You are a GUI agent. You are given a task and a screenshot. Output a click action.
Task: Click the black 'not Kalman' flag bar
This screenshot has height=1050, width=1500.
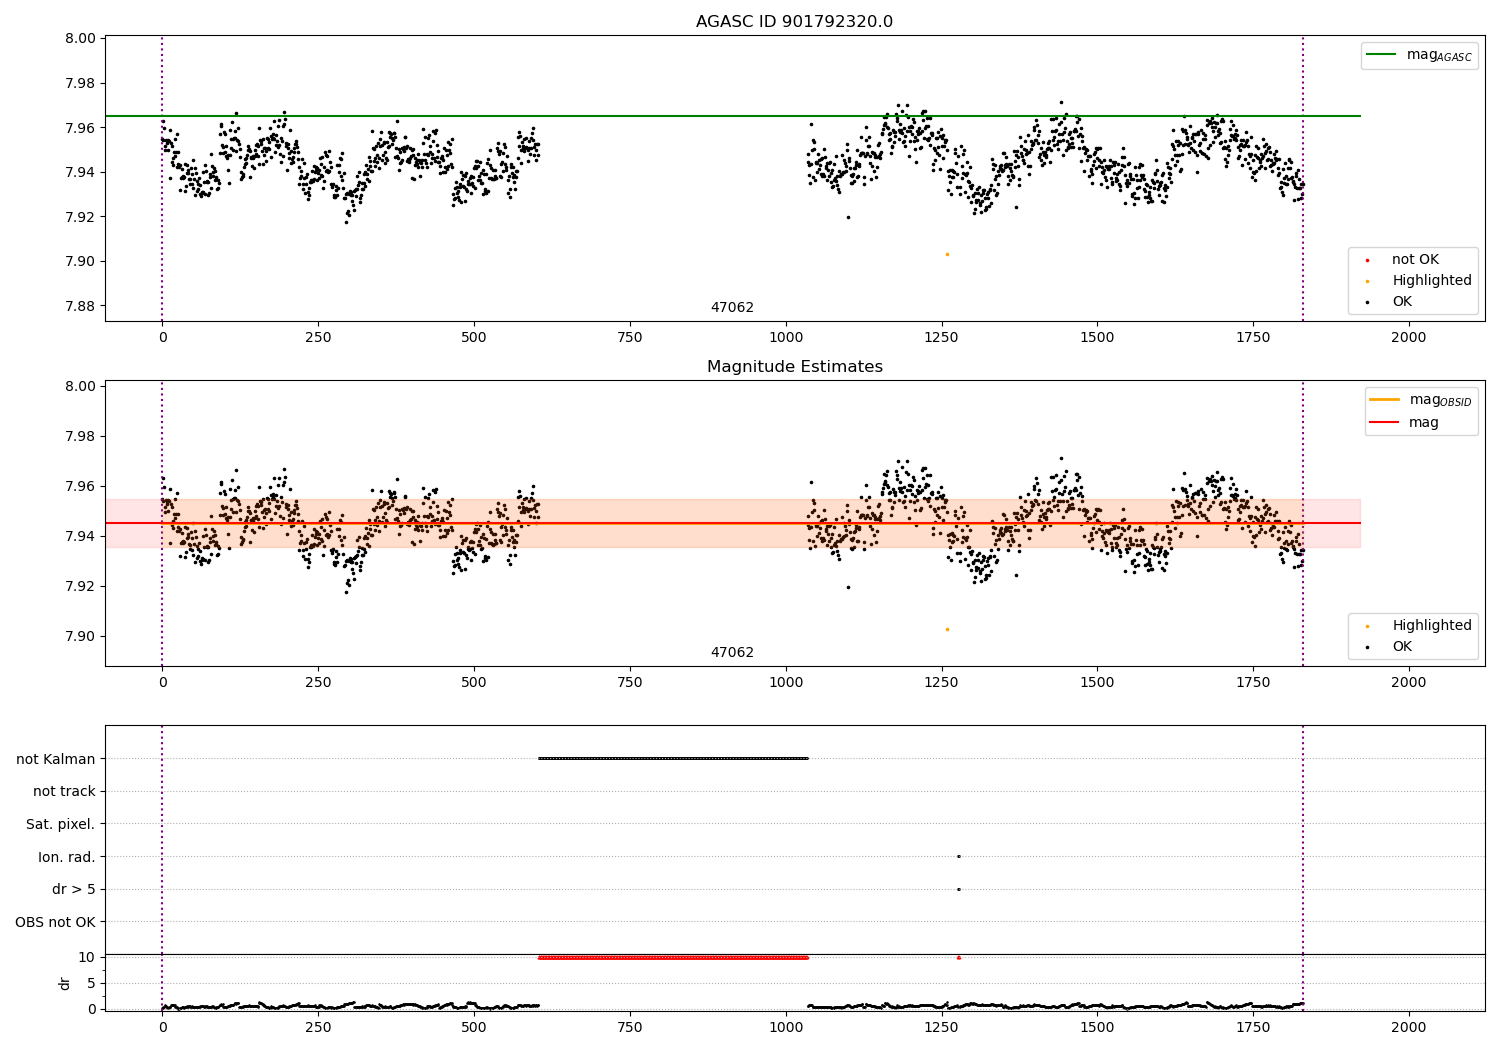click(673, 758)
